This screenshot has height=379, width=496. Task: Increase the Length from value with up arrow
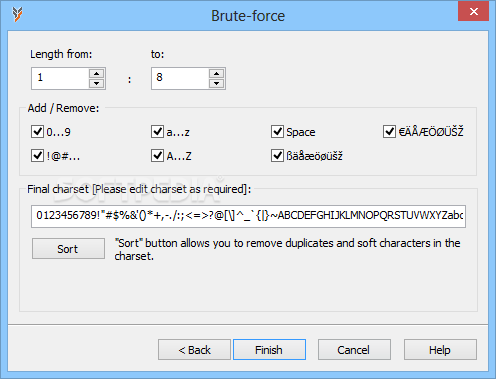coord(96,74)
